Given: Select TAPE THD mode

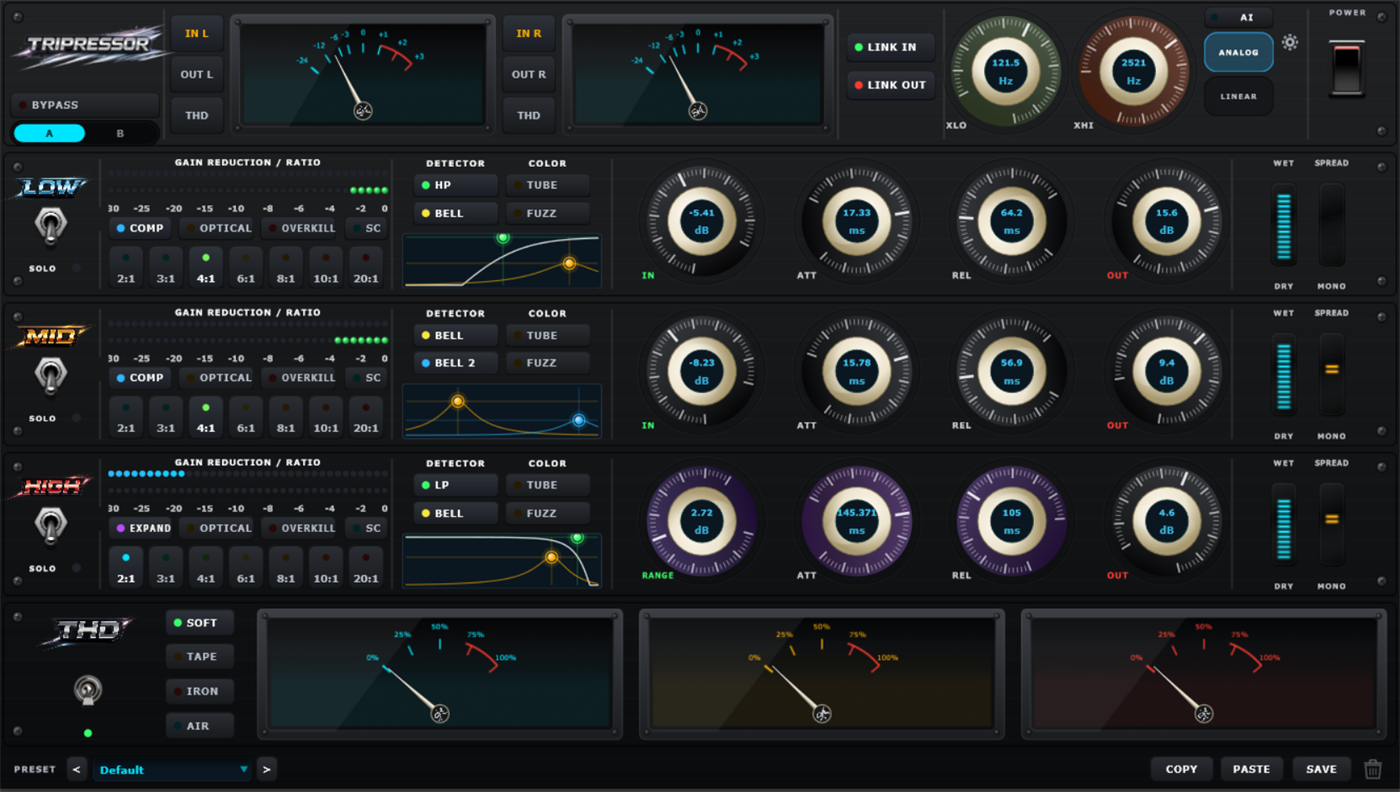Looking at the screenshot, I should click(x=200, y=657).
